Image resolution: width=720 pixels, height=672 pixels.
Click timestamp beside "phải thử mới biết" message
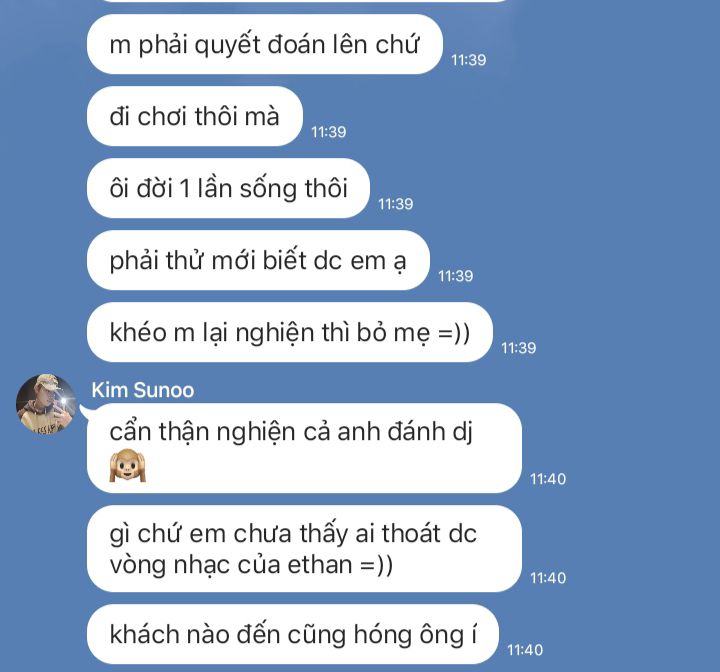[456, 276]
